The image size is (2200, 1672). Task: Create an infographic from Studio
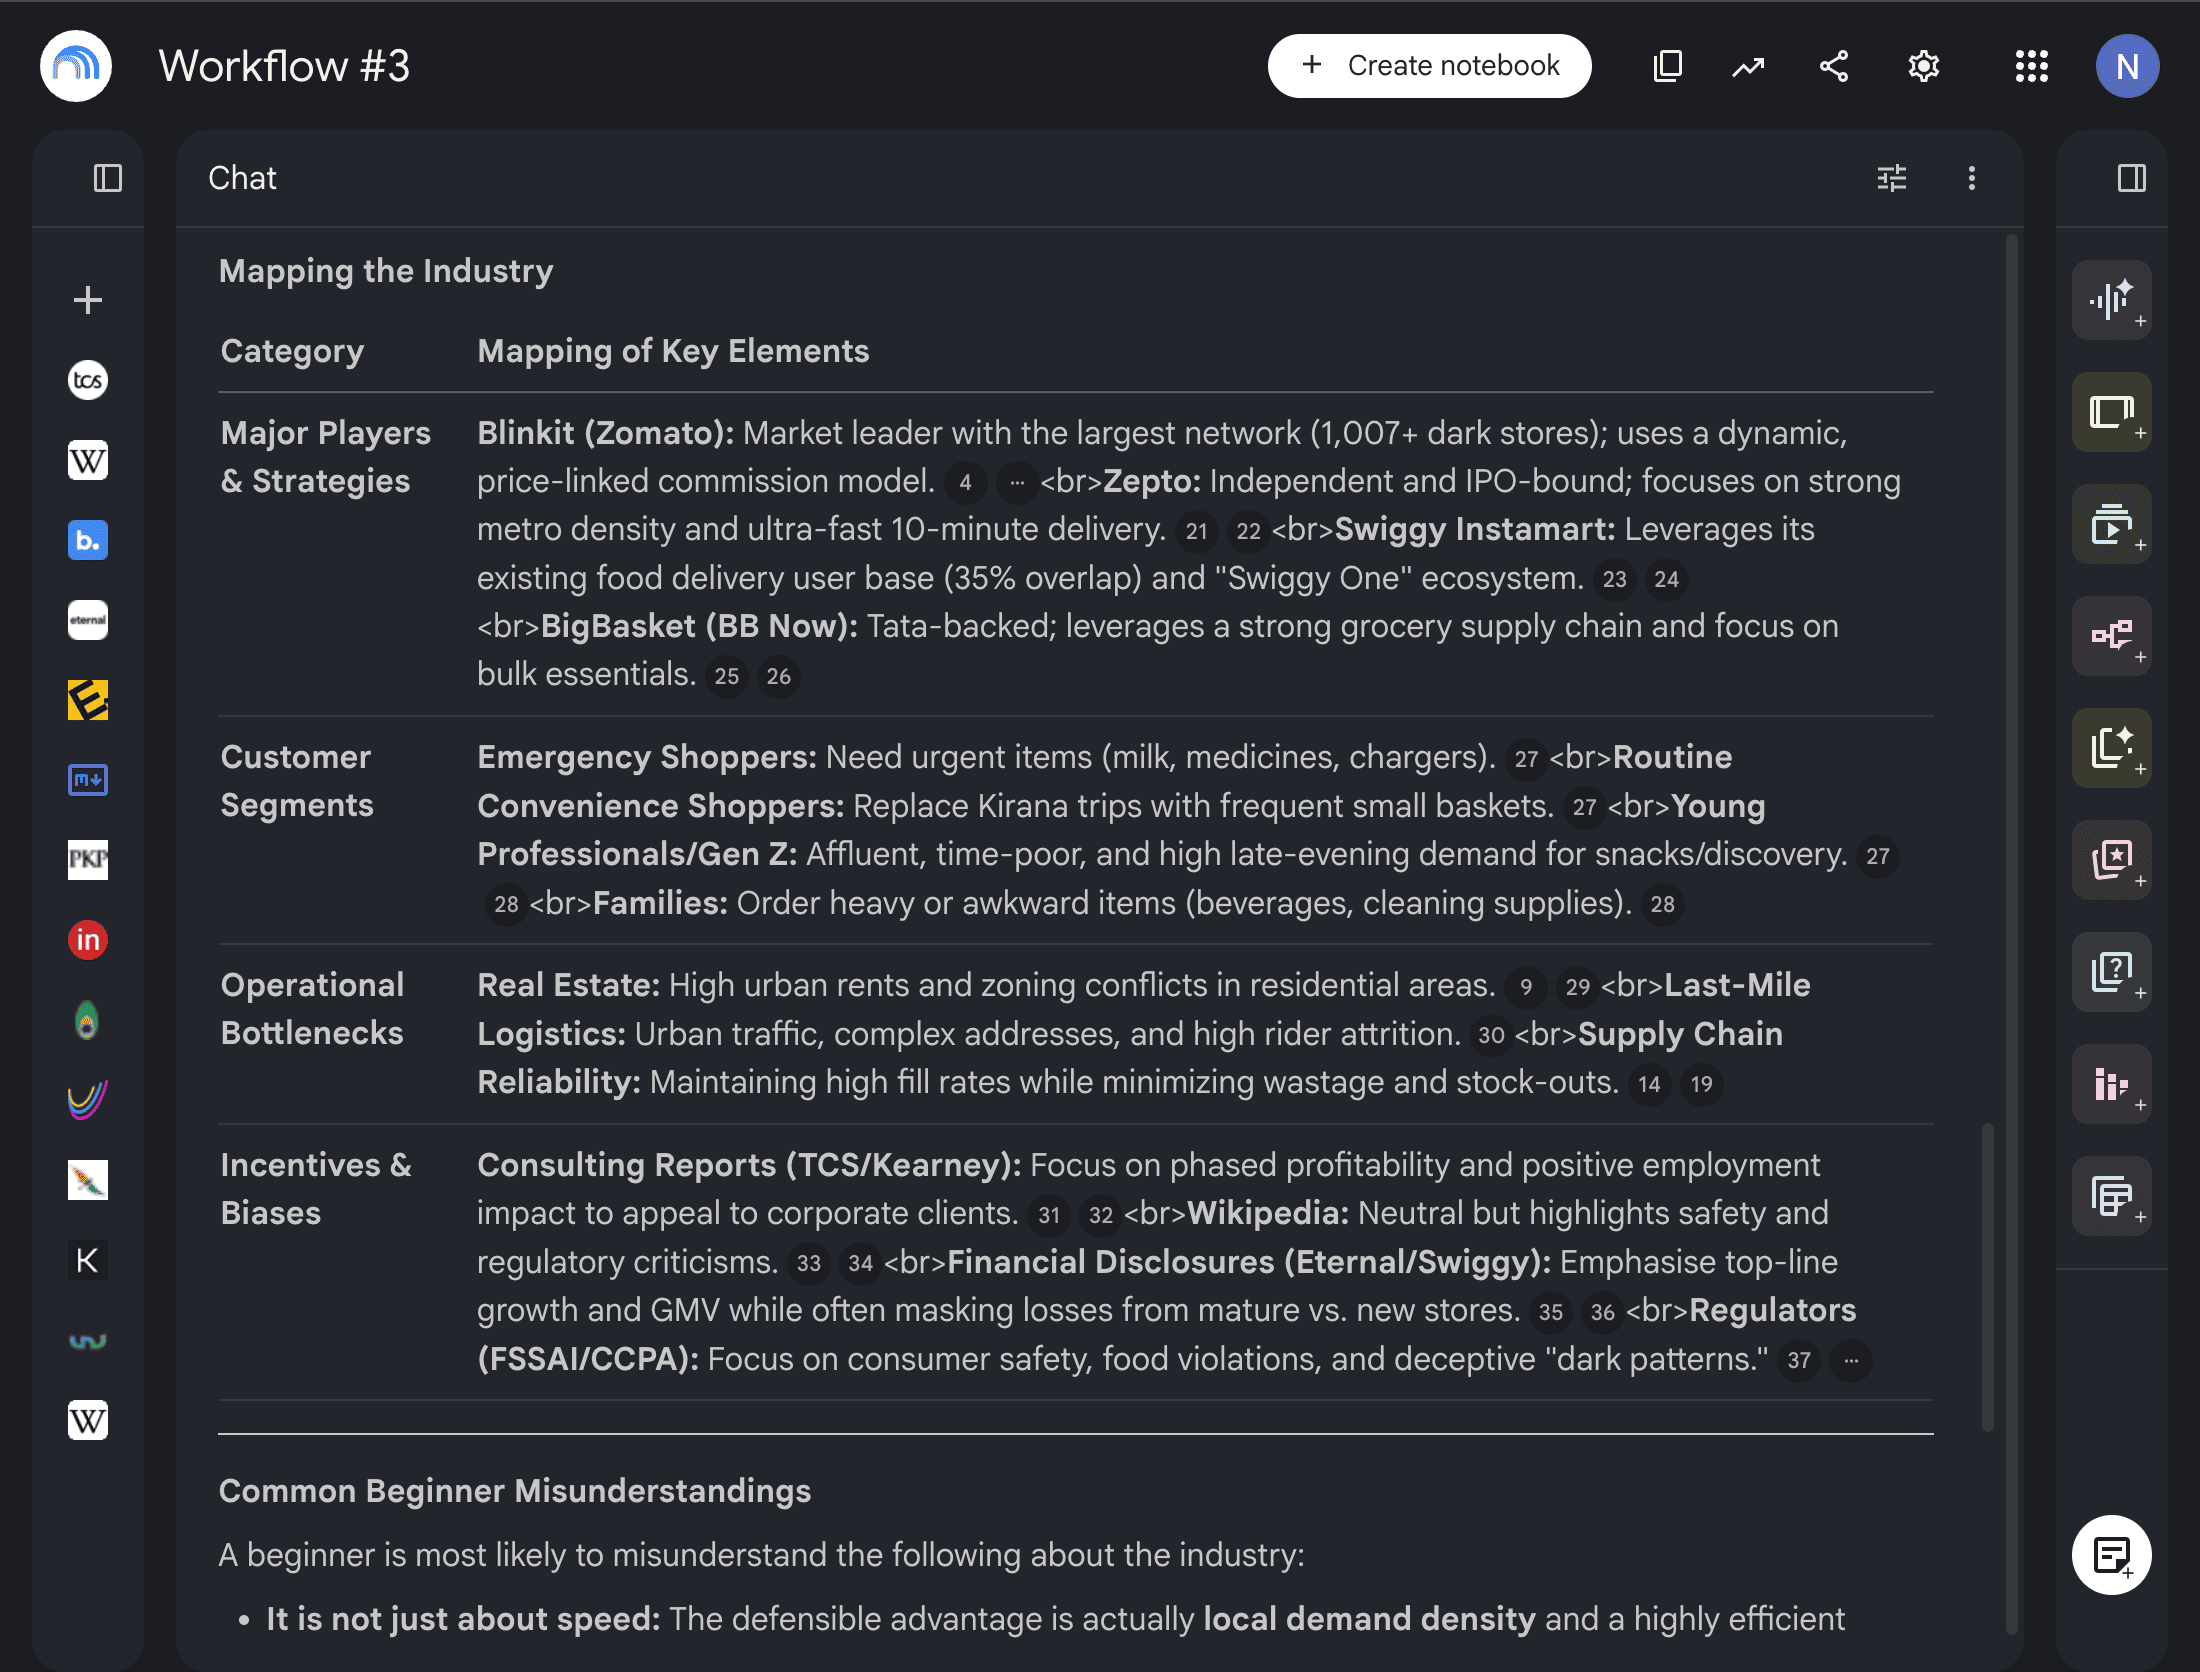pyautogui.click(x=2111, y=1084)
